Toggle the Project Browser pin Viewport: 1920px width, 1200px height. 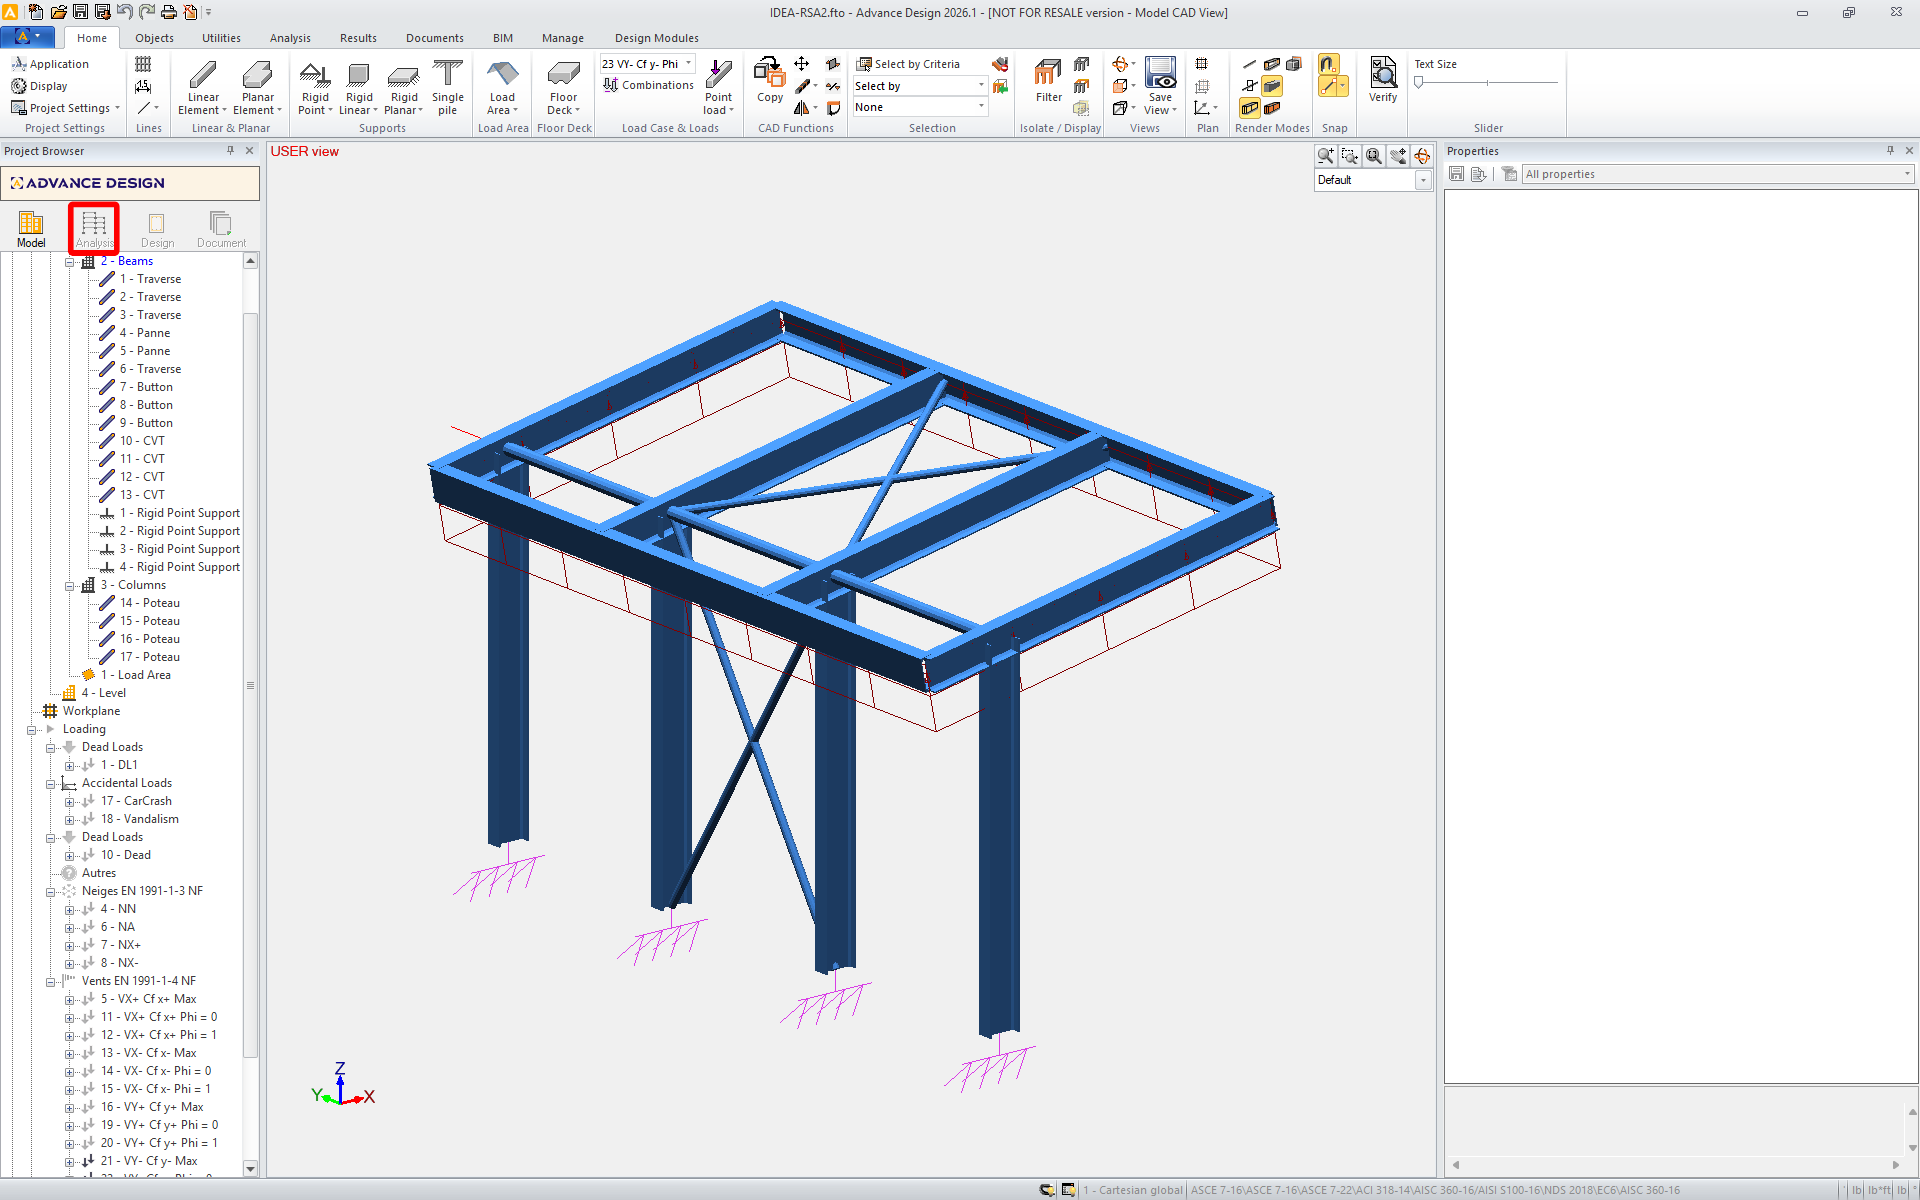pos(230,151)
